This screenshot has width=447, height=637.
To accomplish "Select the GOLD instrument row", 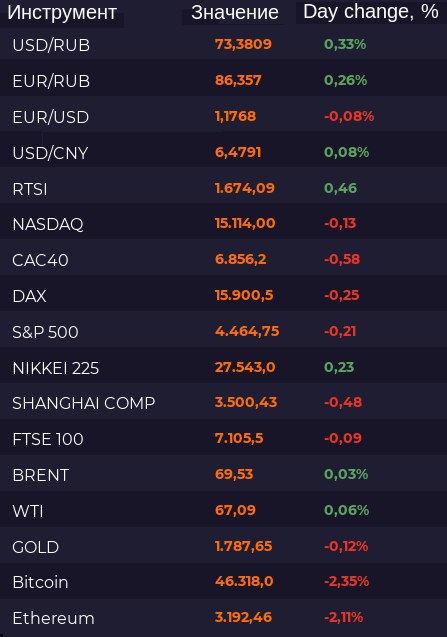I will (x=224, y=545).
